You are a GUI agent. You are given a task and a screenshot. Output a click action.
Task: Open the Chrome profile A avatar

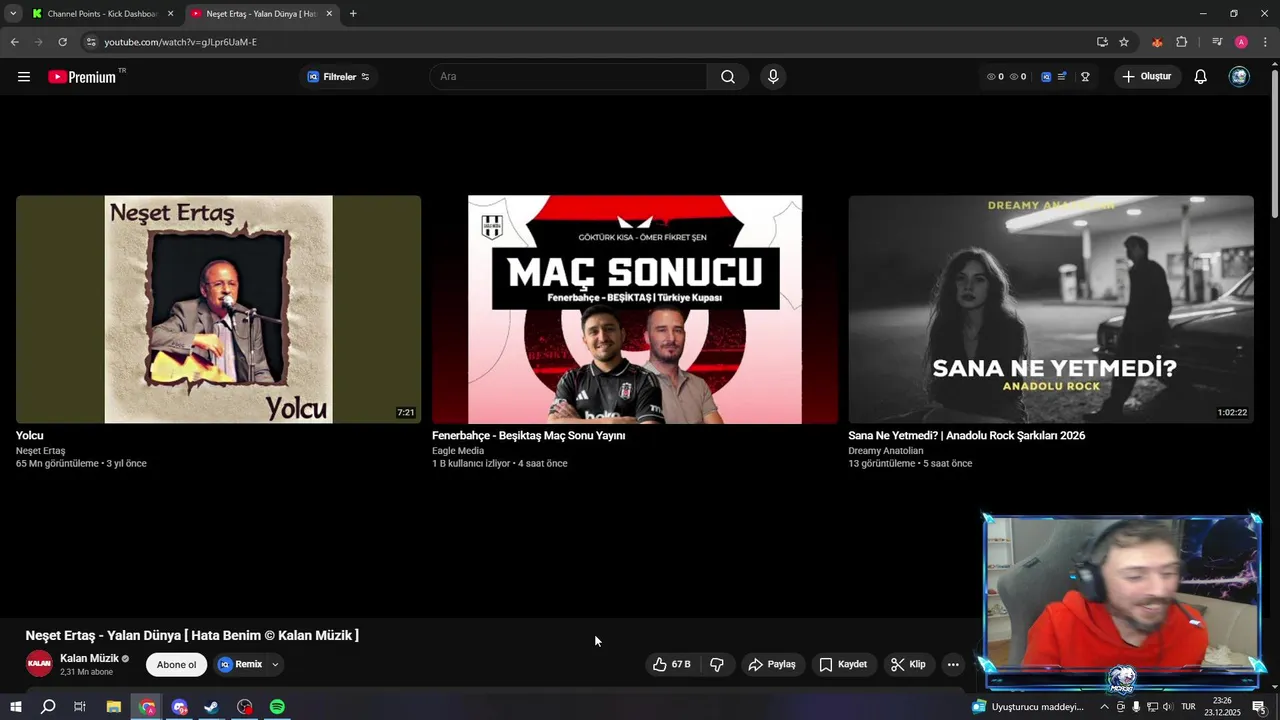[1241, 42]
